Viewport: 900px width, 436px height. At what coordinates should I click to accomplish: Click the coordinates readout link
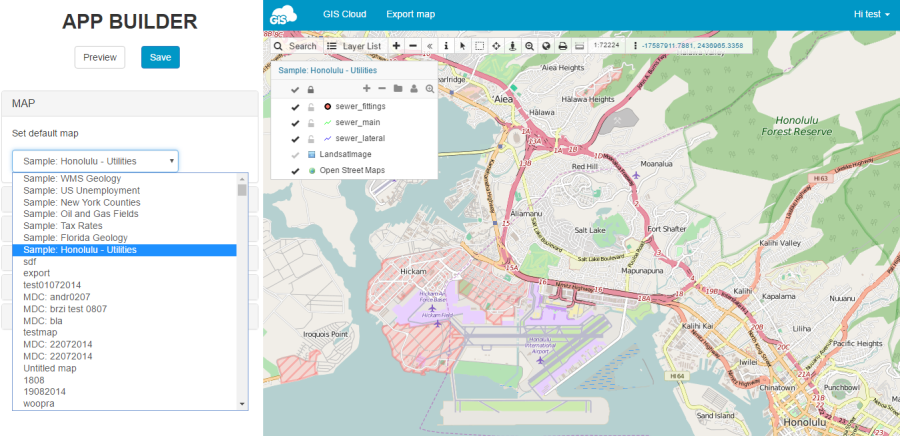[693, 45]
